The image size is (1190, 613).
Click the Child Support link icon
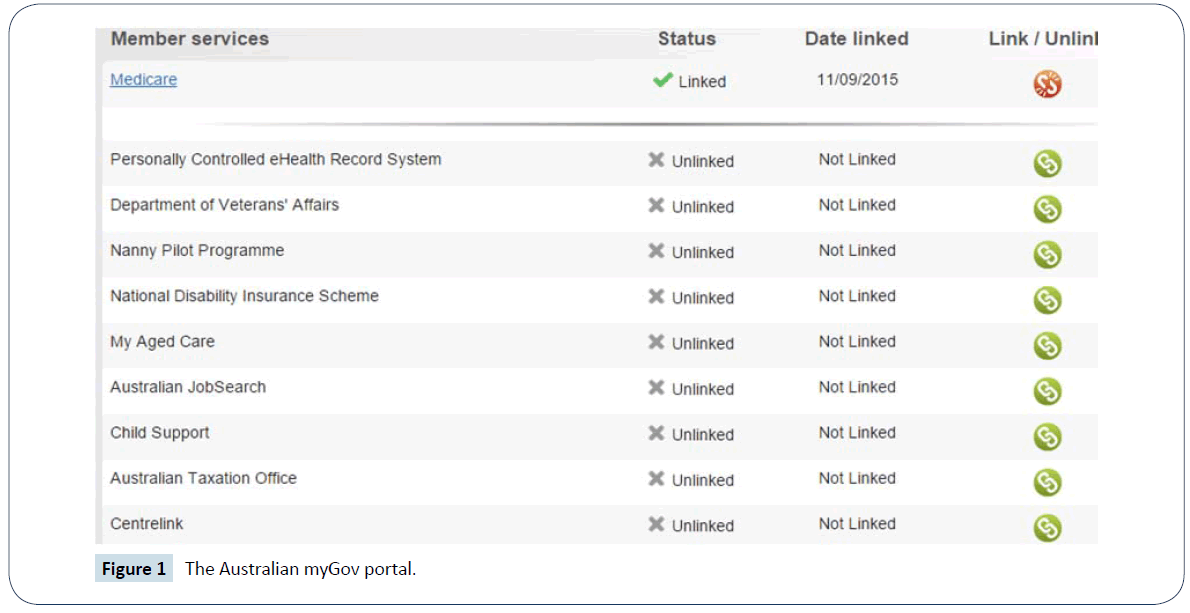click(x=1047, y=437)
